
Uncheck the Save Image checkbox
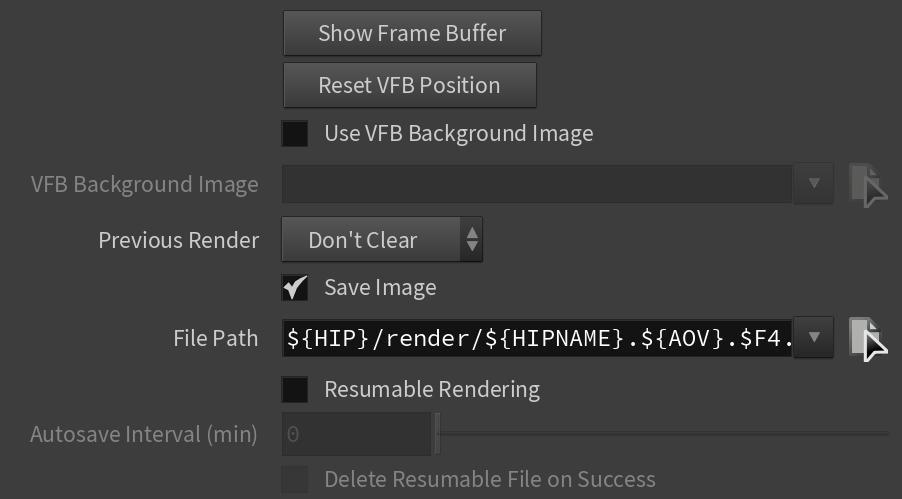pos(295,287)
